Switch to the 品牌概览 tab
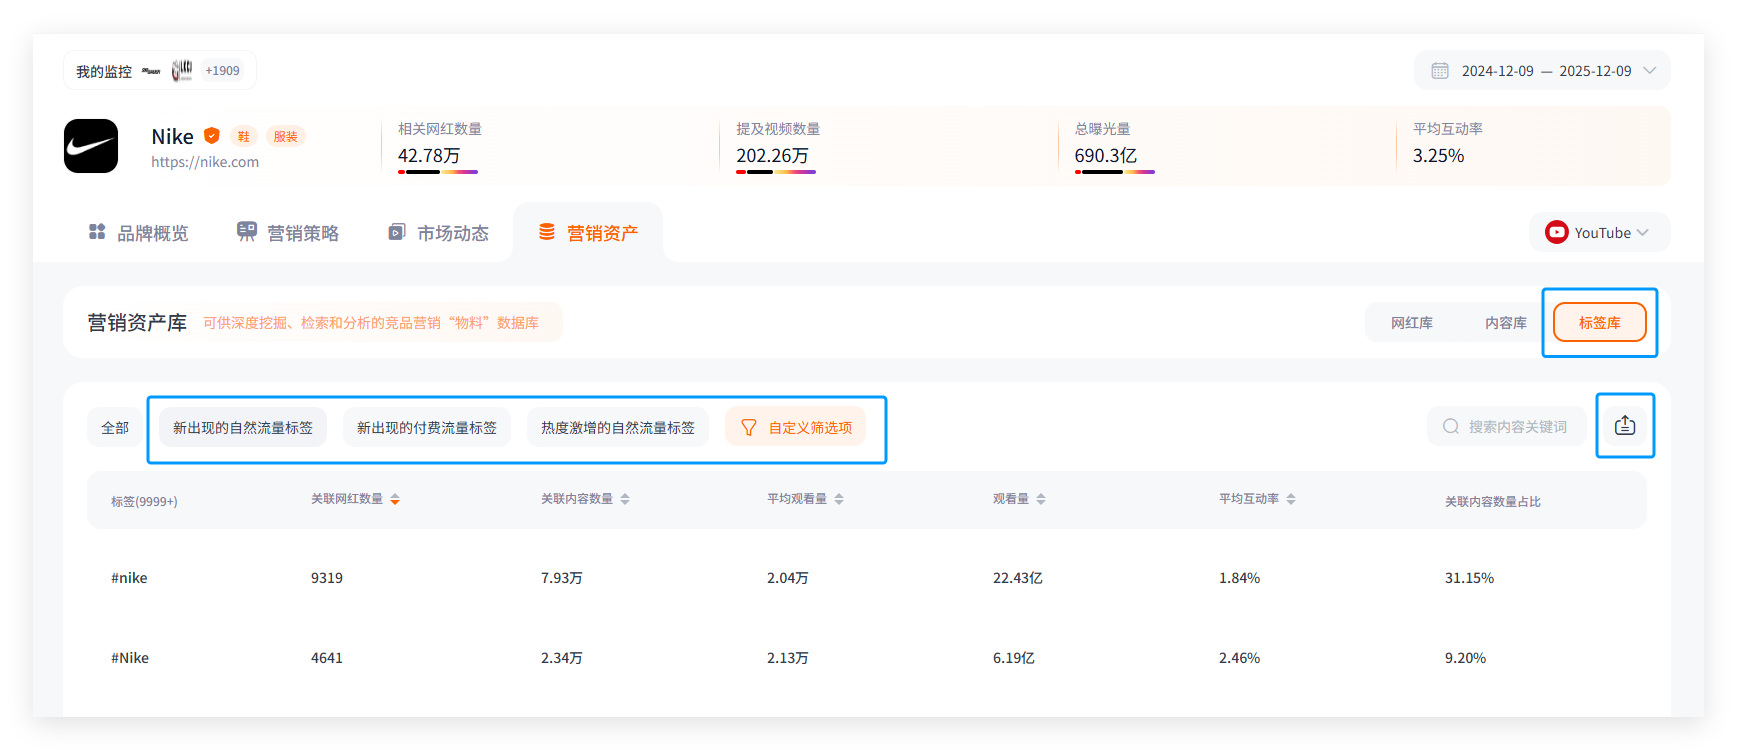This screenshot has height=750, width=1737. (x=139, y=233)
